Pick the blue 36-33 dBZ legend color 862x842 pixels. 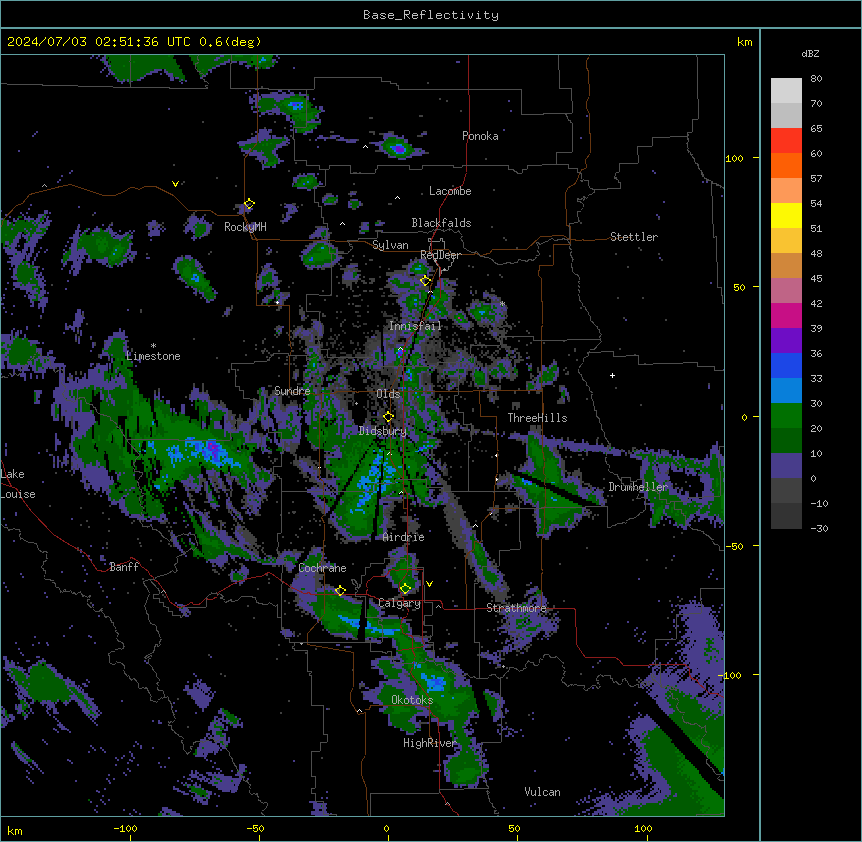tap(786, 365)
